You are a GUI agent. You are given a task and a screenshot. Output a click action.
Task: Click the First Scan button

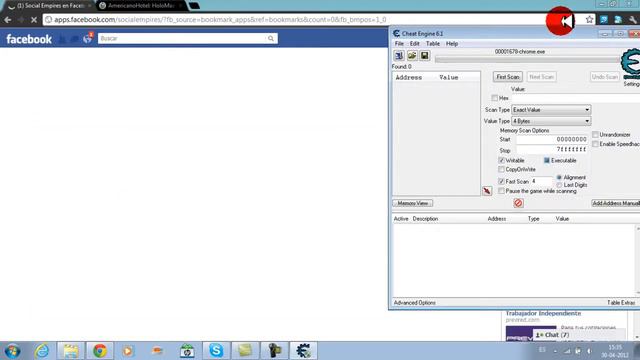[x=507, y=77]
